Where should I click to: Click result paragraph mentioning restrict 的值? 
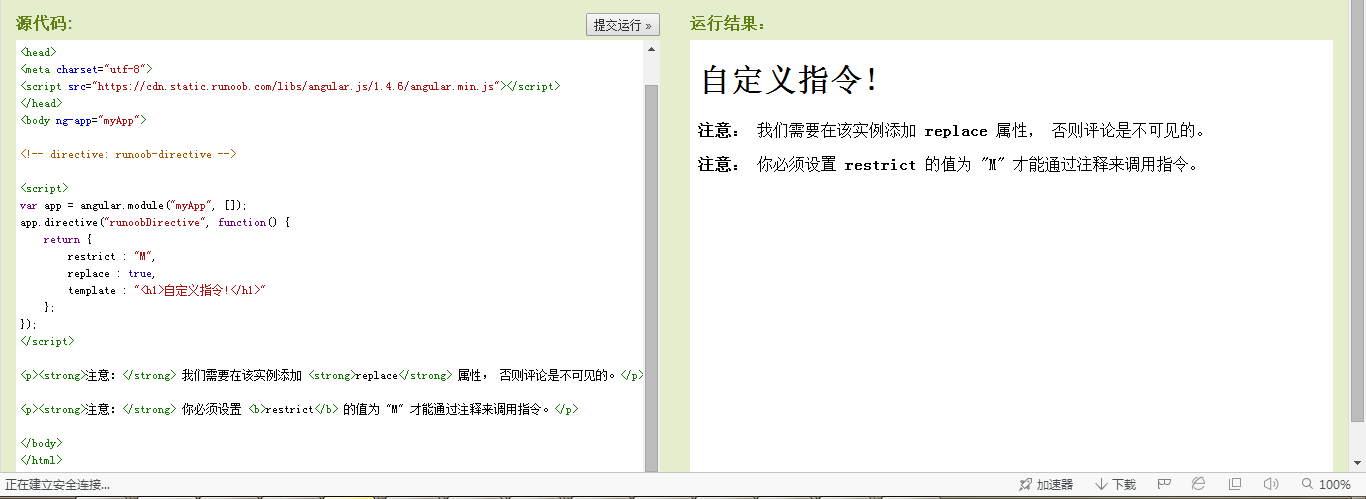pos(948,165)
